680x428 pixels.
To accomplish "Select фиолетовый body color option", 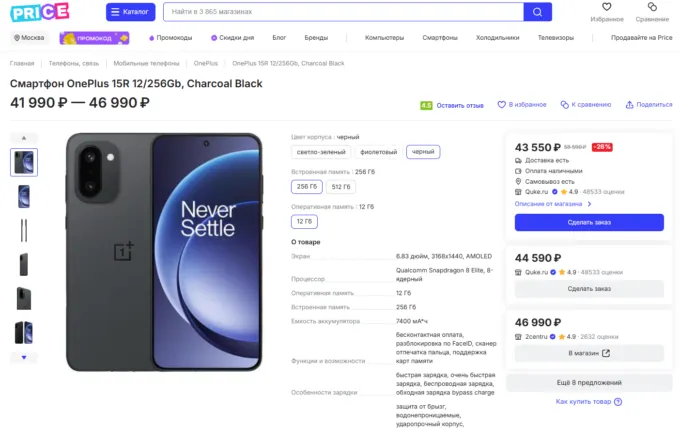I will [x=379, y=152].
